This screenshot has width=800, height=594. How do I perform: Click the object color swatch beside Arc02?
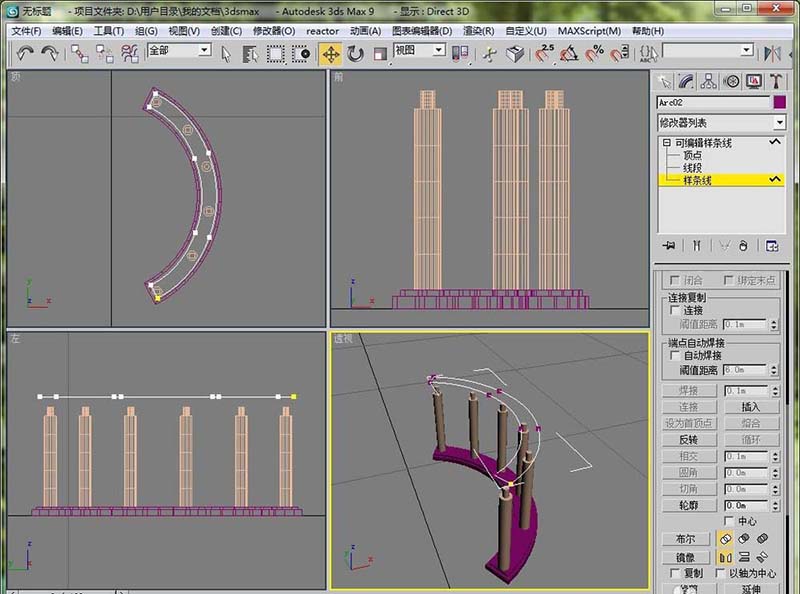(780, 102)
